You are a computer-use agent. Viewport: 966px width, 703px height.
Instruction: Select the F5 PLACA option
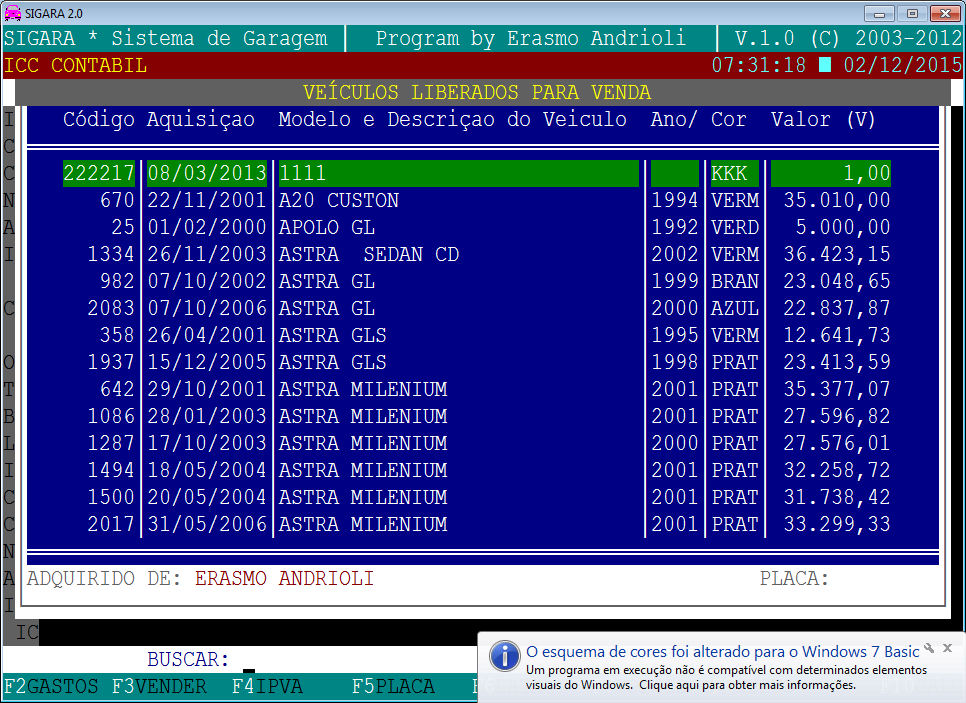(x=393, y=687)
